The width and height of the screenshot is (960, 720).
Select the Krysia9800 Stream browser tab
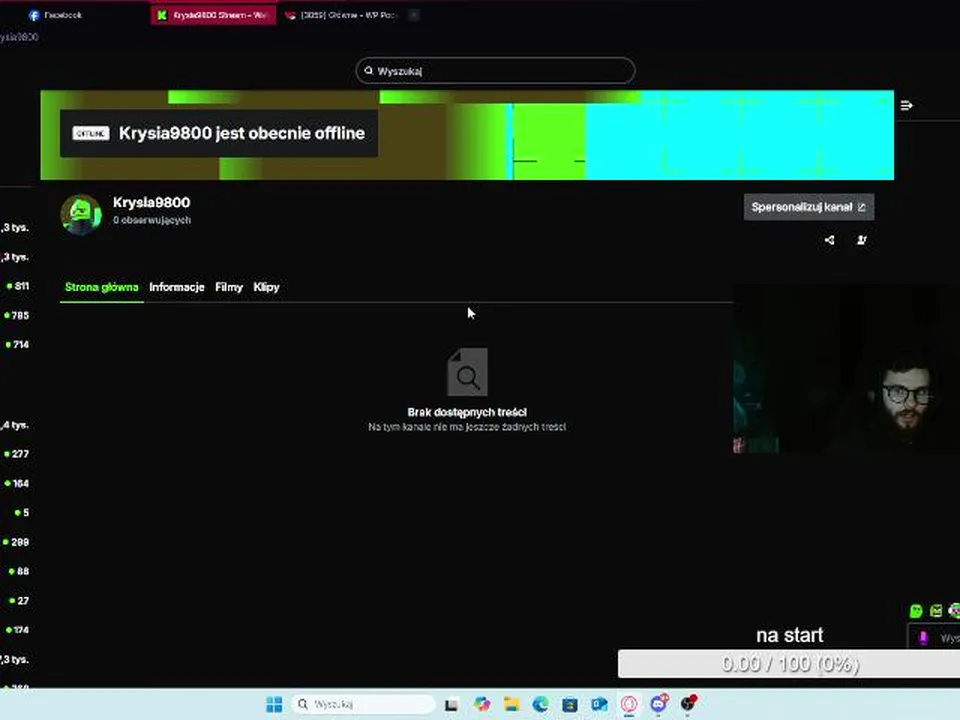tap(212, 15)
